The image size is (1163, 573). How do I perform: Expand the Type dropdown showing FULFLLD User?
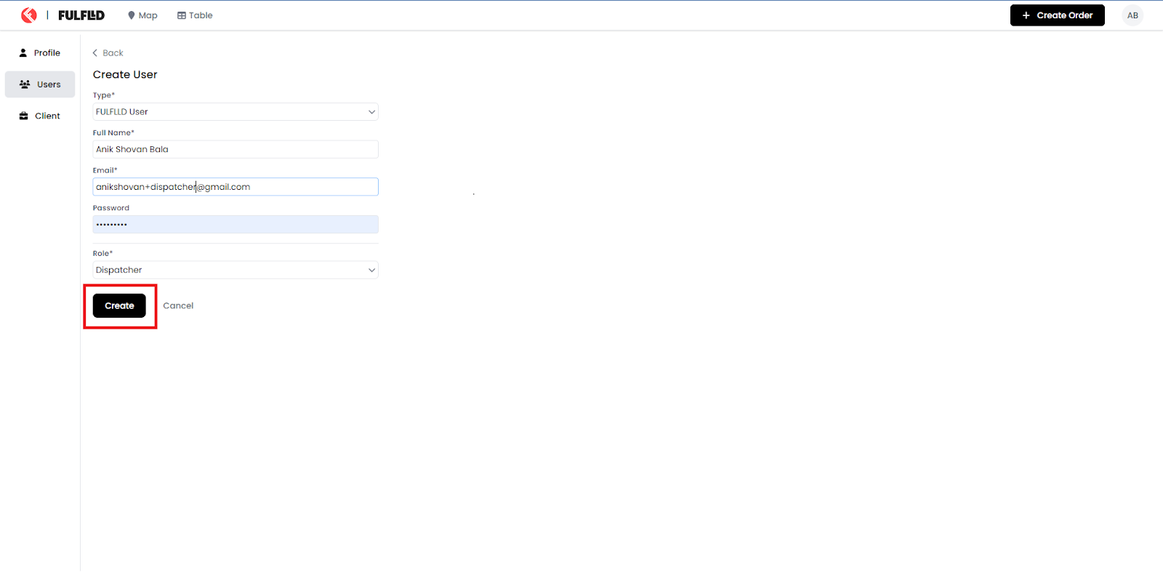click(235, 112)
